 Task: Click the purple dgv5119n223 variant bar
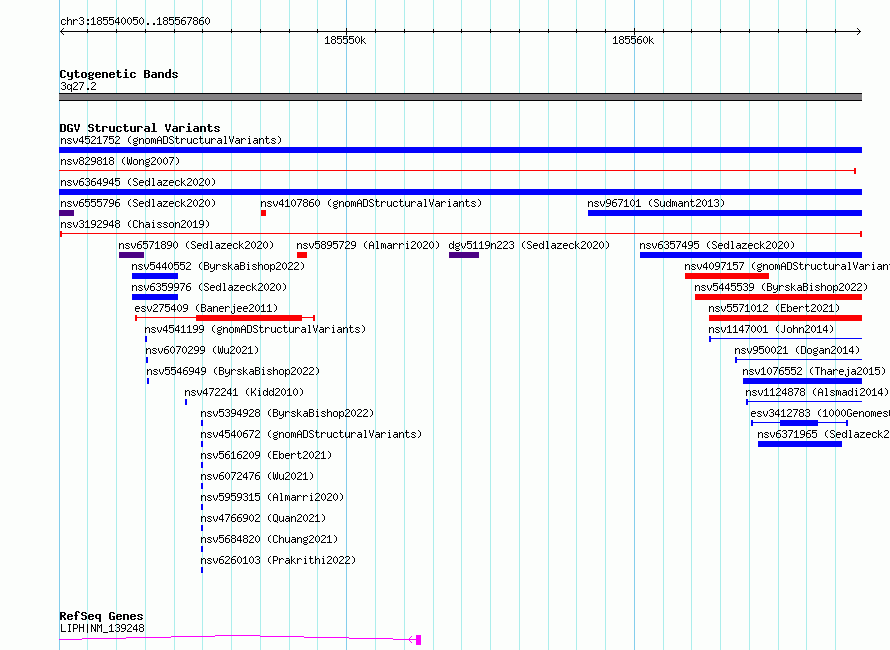click(464, 255)
